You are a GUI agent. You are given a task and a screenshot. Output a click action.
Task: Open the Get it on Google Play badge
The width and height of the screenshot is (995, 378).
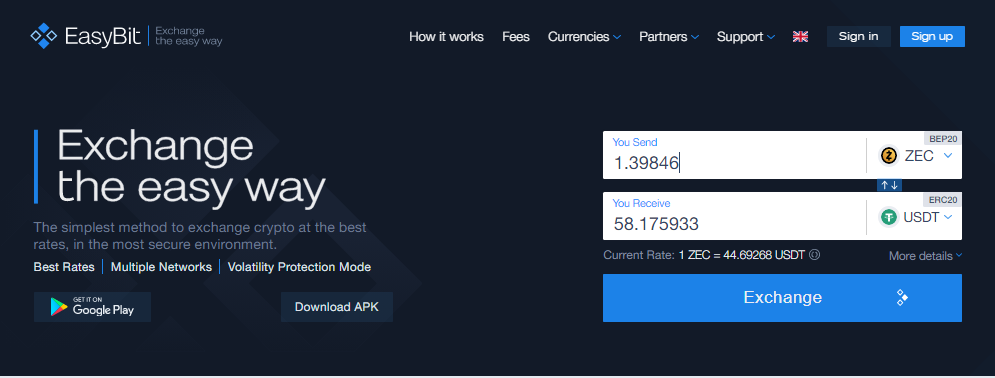point(92,307)
